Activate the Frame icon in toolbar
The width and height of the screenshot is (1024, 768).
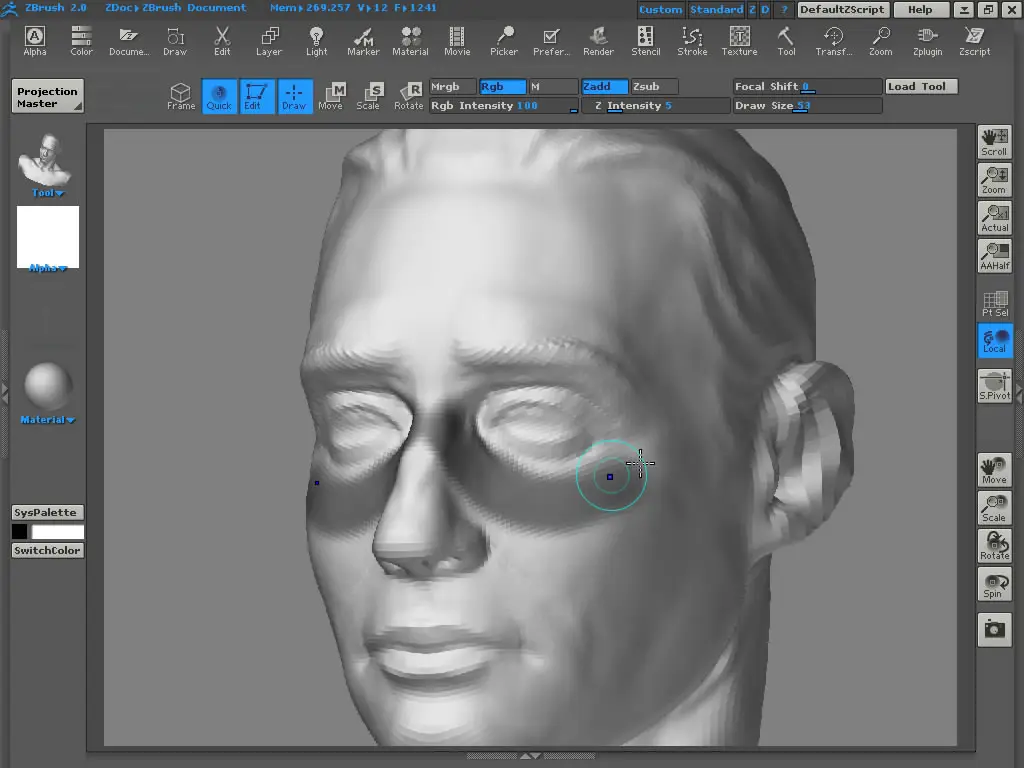[181, 96]
